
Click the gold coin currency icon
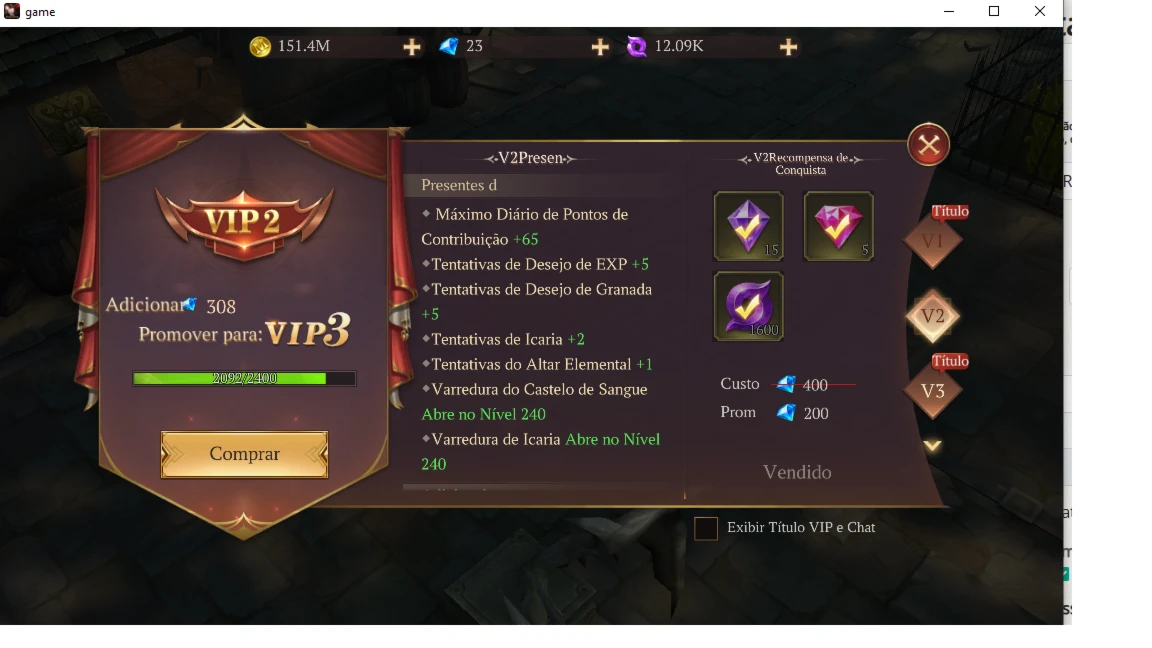click(260, 46)
